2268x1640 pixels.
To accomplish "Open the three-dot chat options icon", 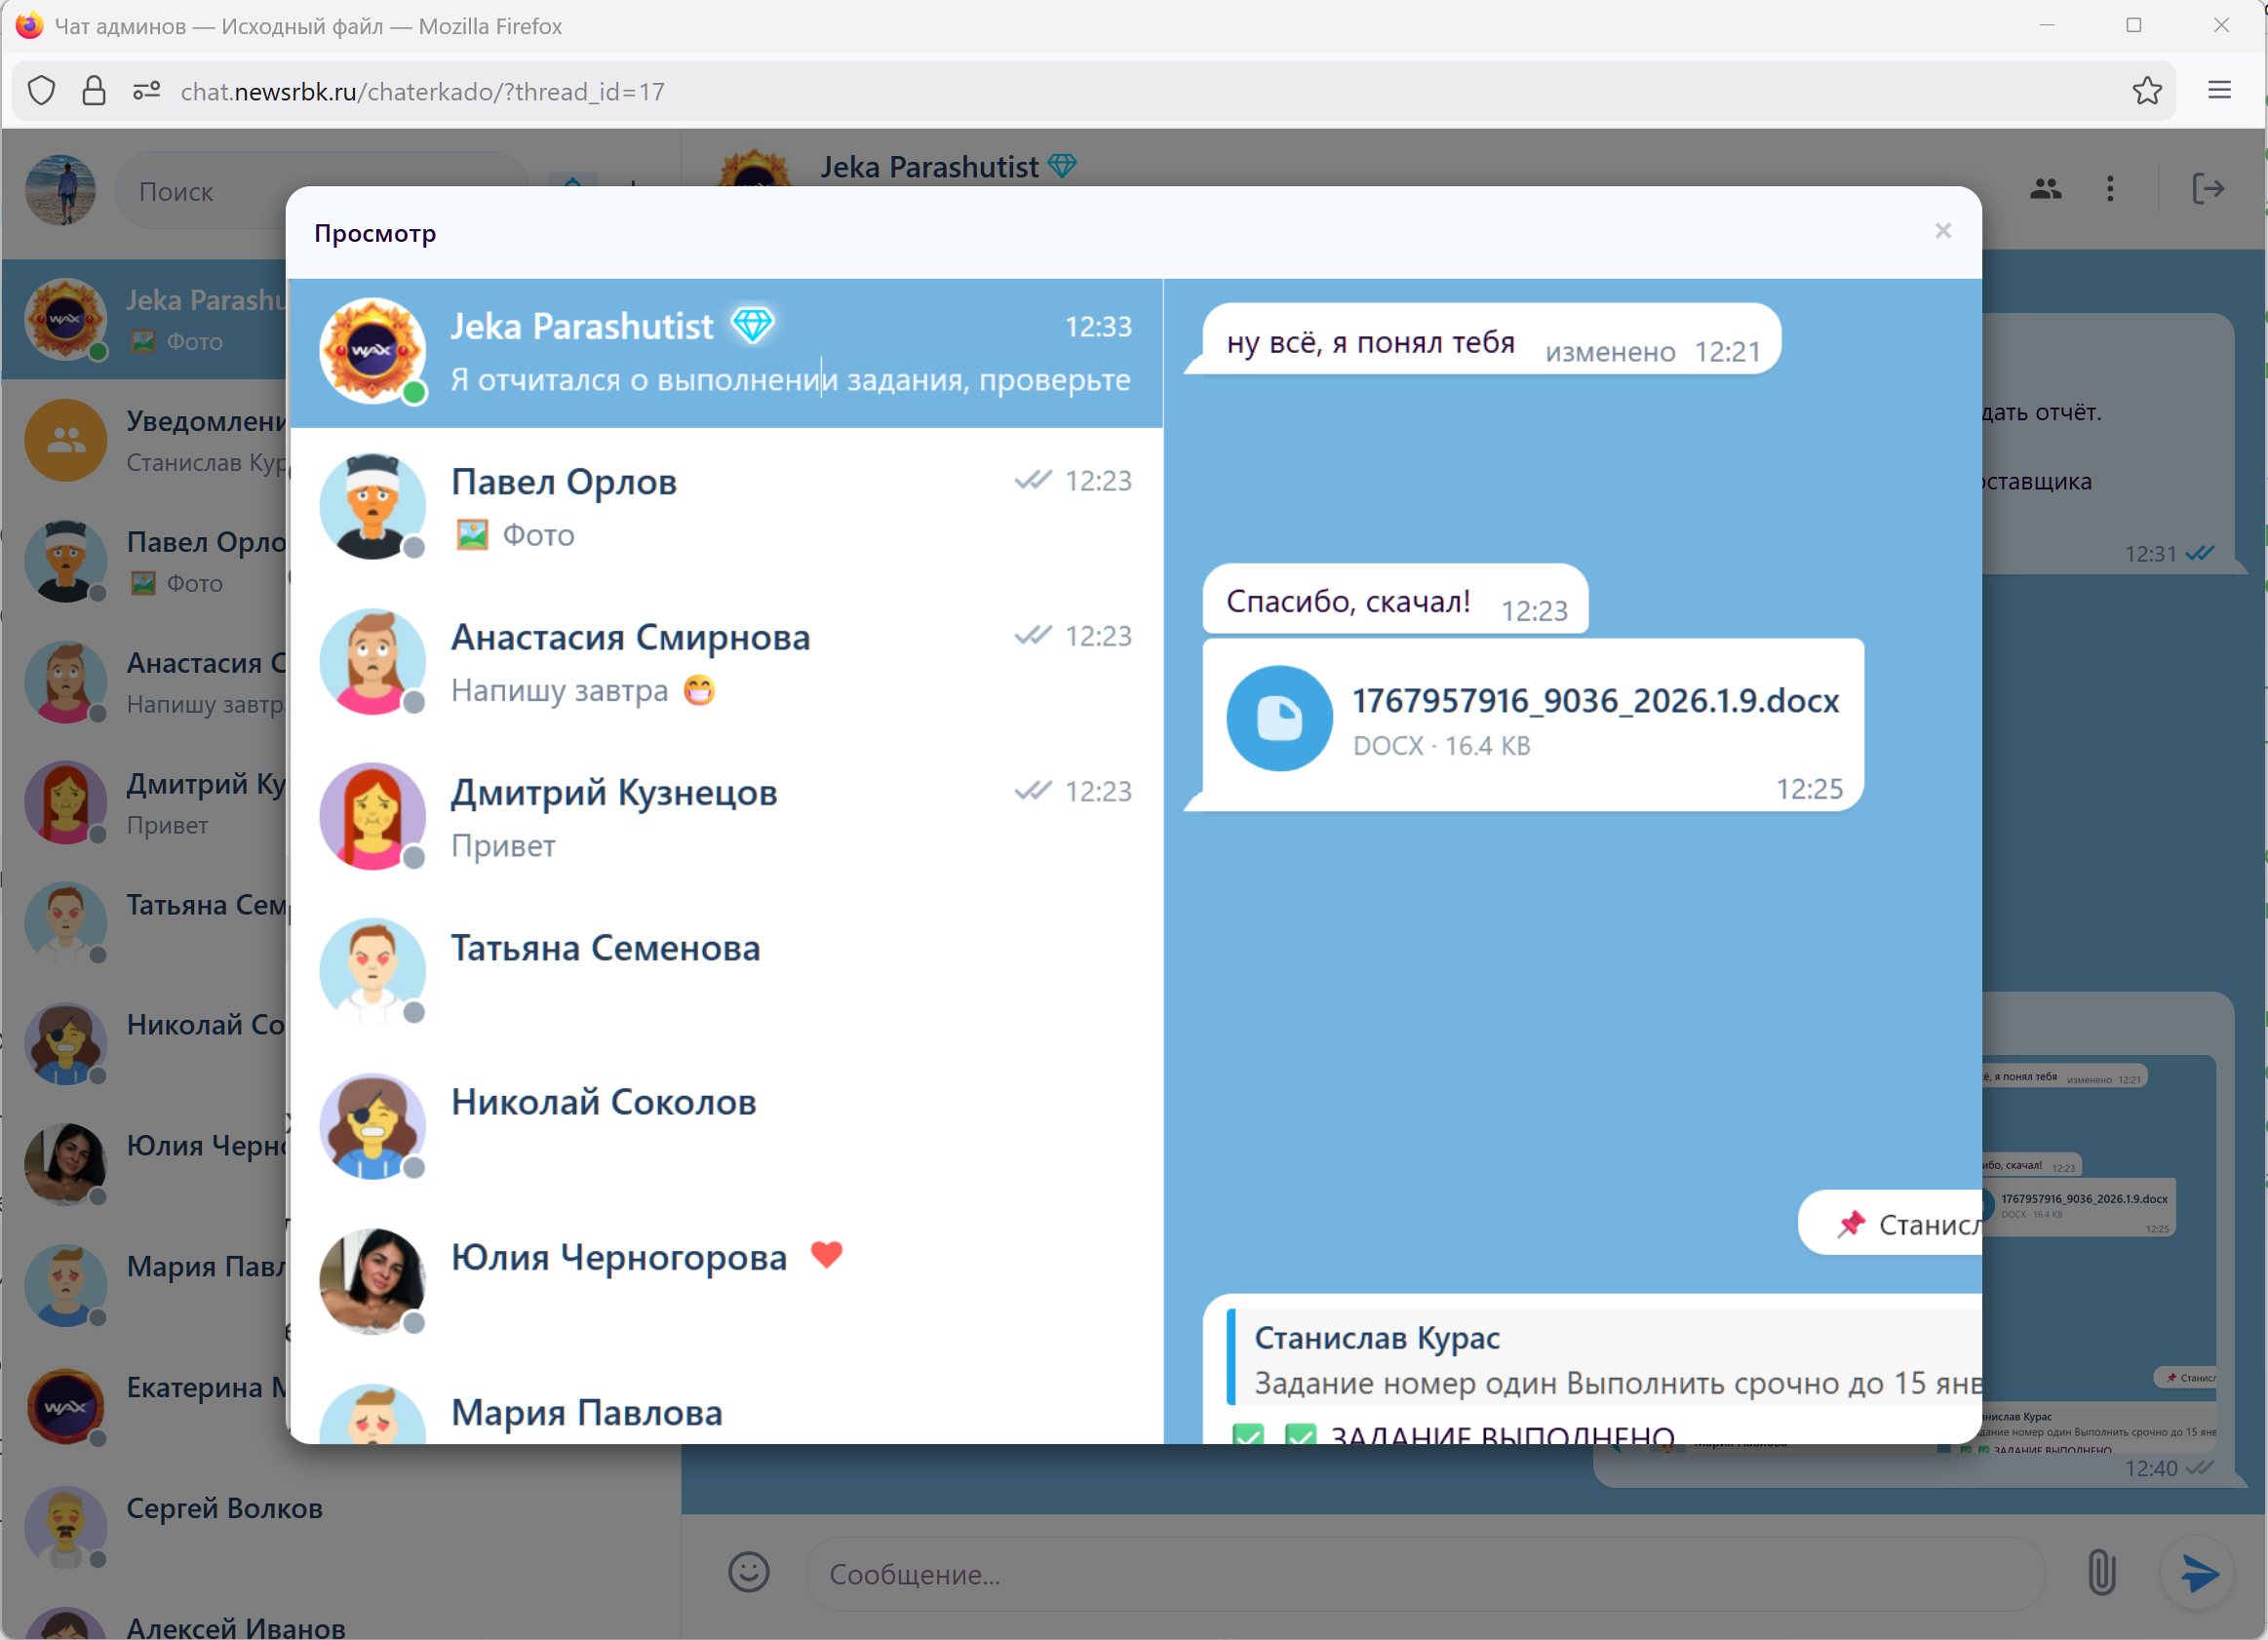I will (2111, 189).
